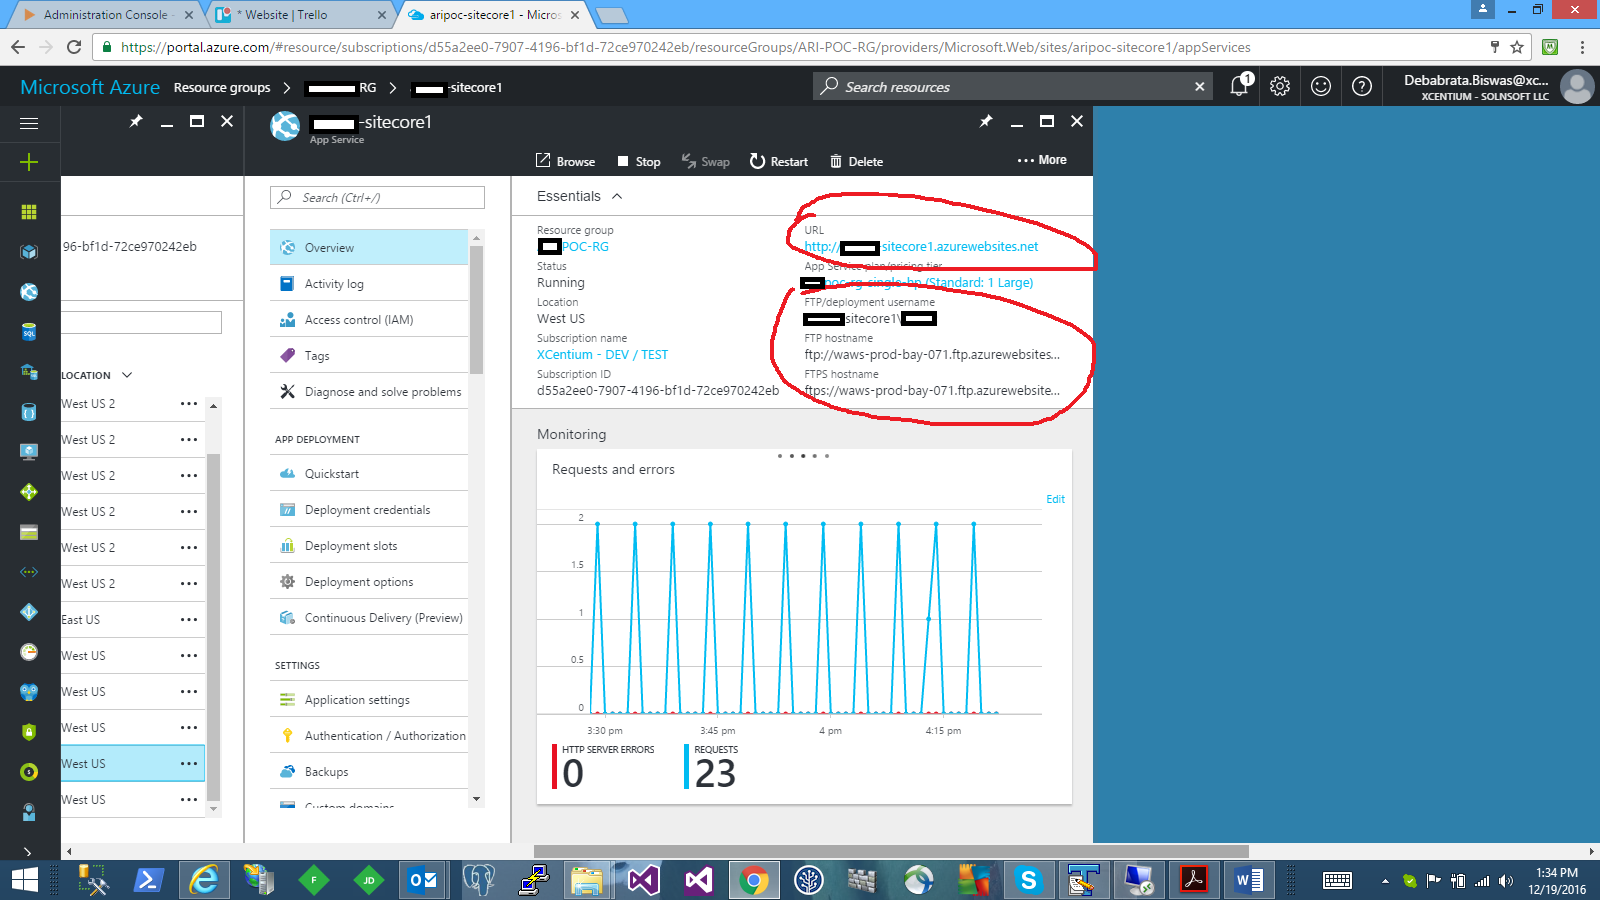The height and width of the screenshot is (900, 1600).
Task: Open Application settings
Action: pyautogui.click(x=369, y=699)
